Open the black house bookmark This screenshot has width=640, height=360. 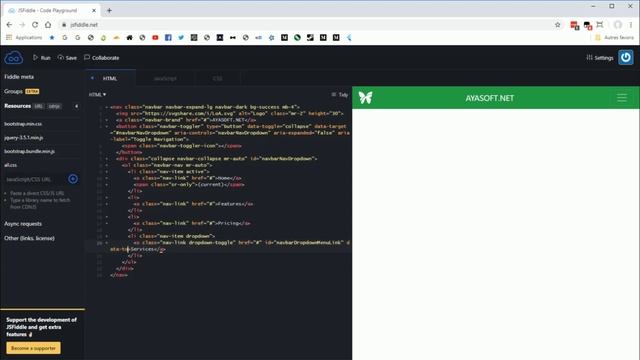click(x=129, y=38)
